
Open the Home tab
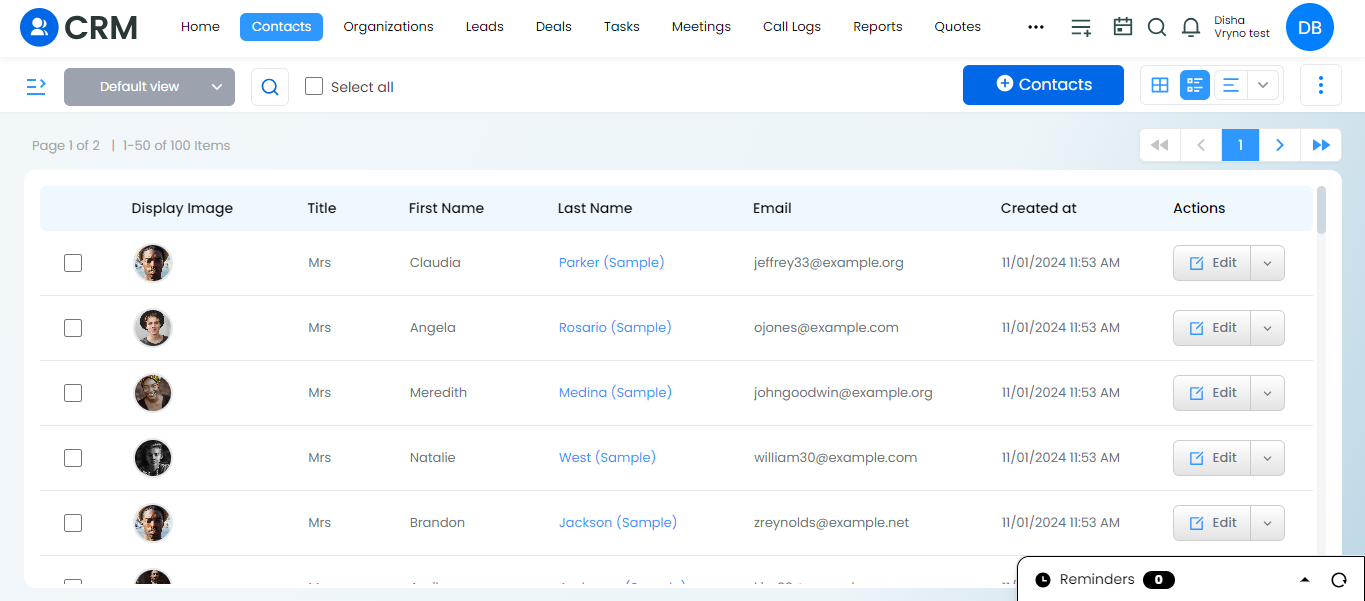click(x=200, y=27)
